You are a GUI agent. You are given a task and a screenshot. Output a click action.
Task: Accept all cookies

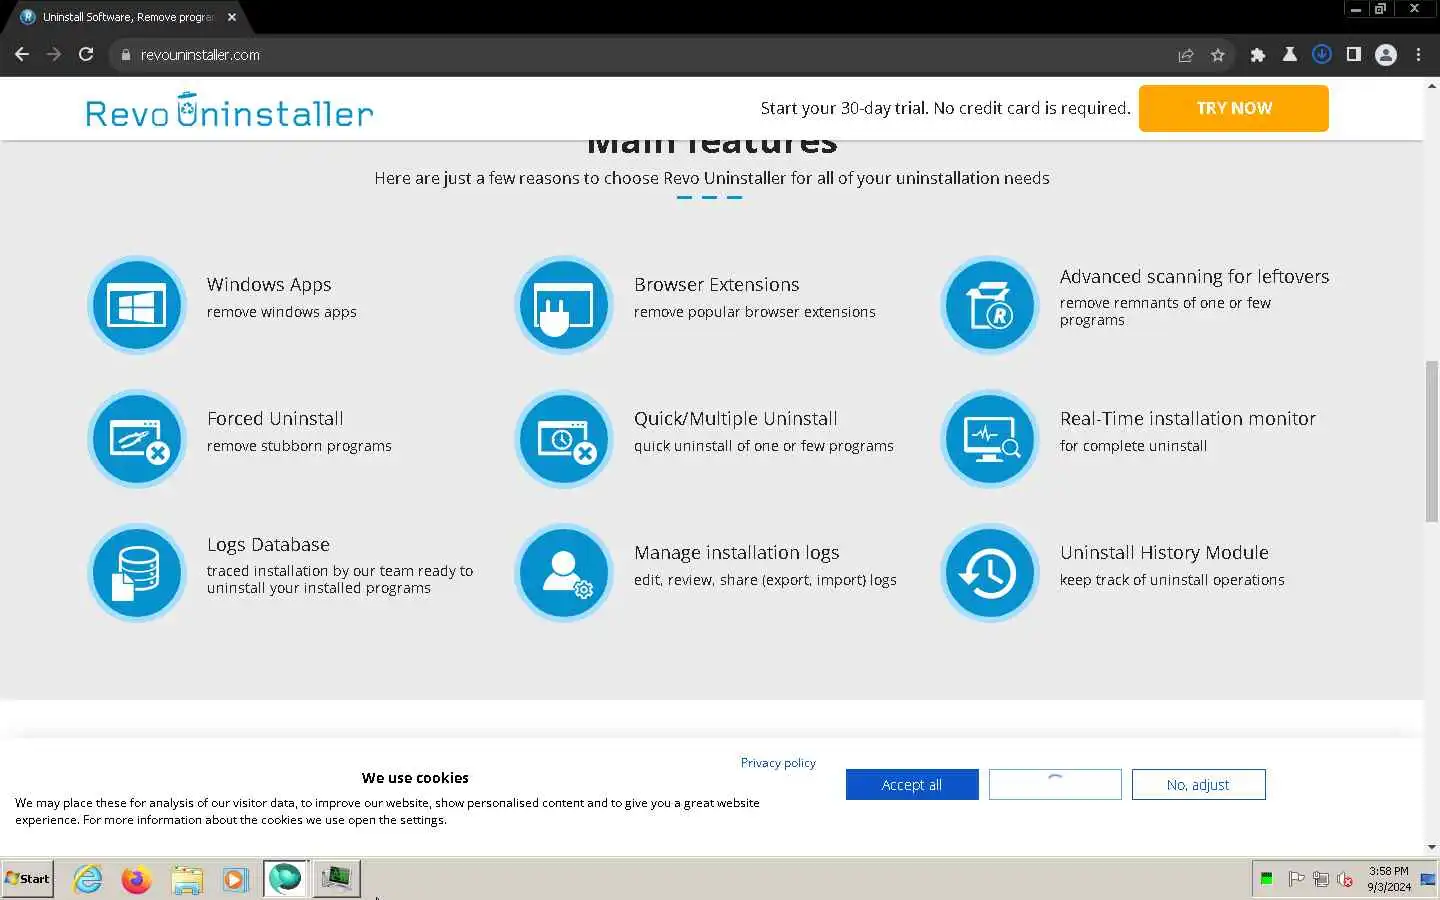click(x=912, y=785)
